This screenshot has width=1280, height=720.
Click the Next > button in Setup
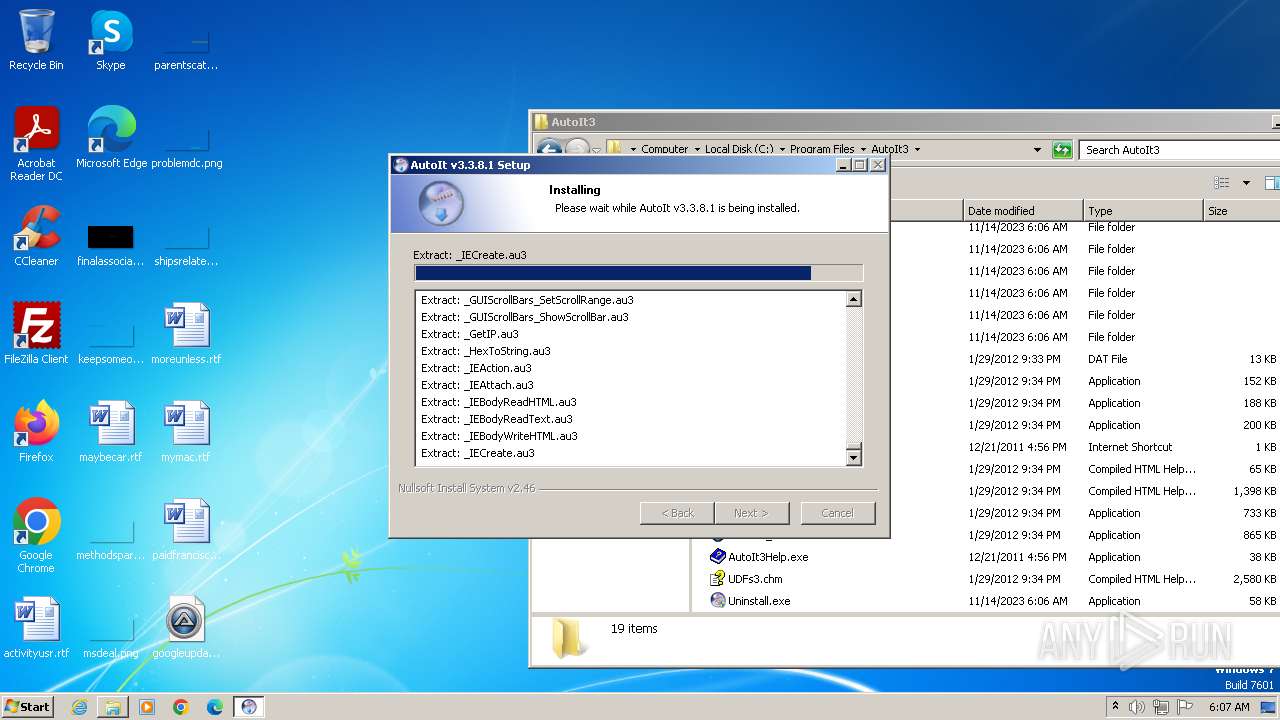[x=751, y=513]
